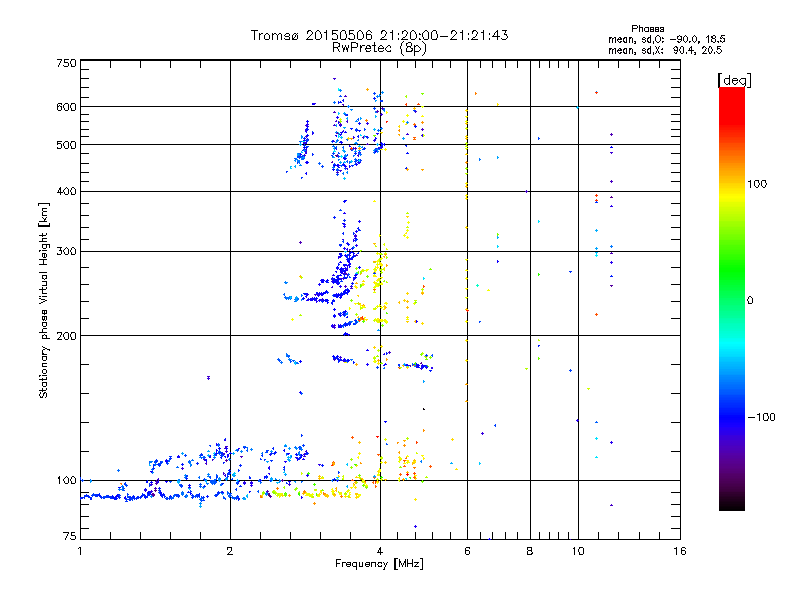Click the x-axis title "Frequency [MHz]"
Screen dimensions: 800x600
379,564
